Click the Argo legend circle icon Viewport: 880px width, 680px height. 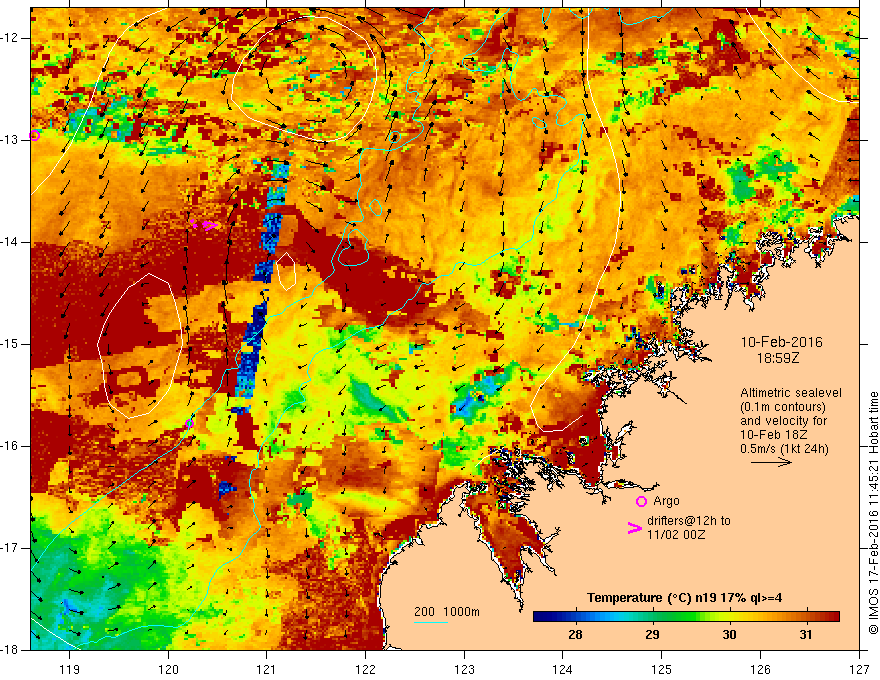[x=641, y=502]
